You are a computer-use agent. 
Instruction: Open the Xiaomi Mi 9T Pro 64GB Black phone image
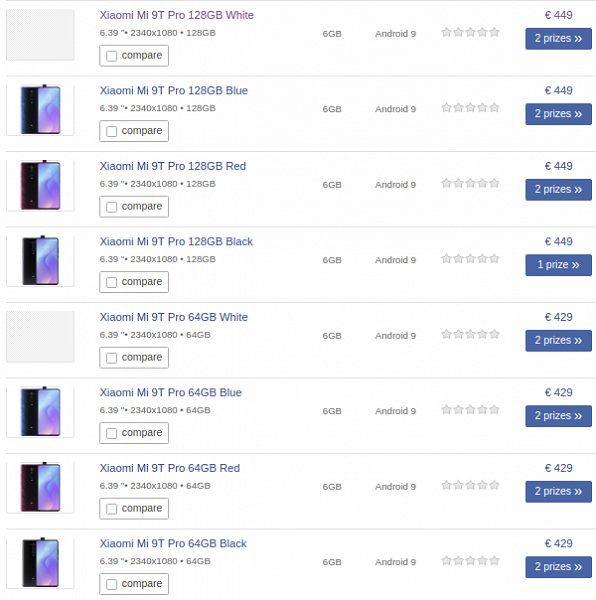(x=40, y=562)
